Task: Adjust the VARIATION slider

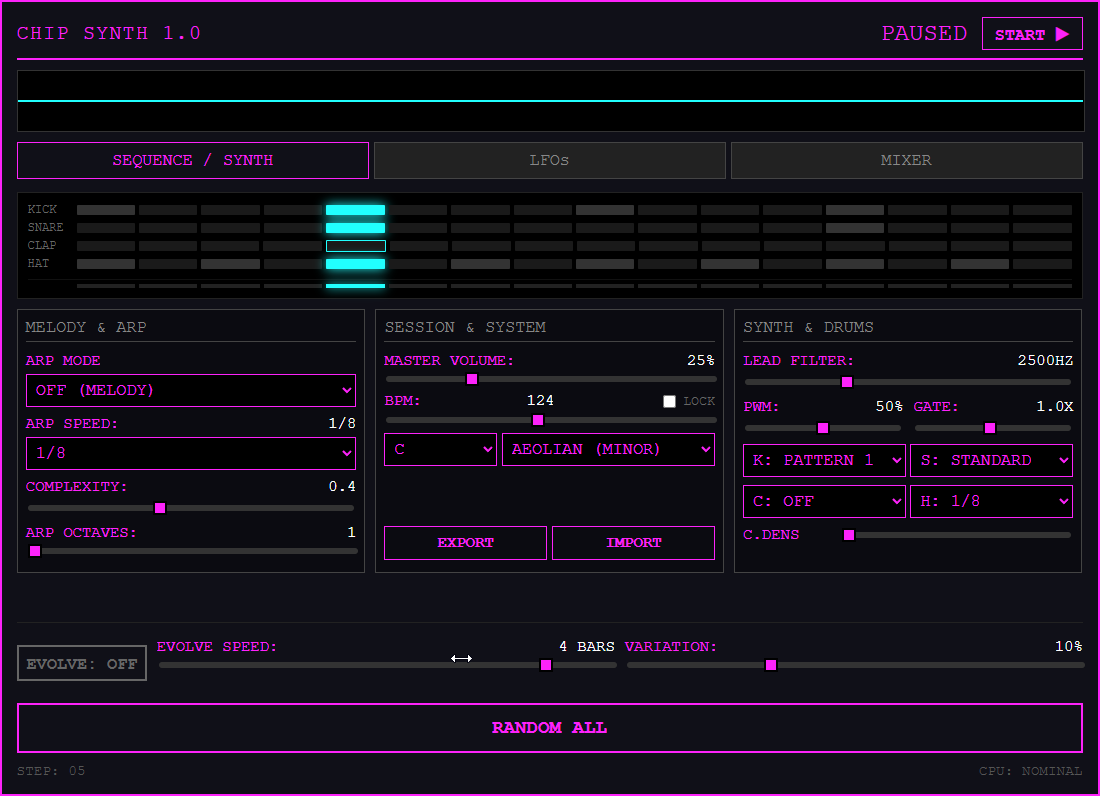Action: coord(856,665)
